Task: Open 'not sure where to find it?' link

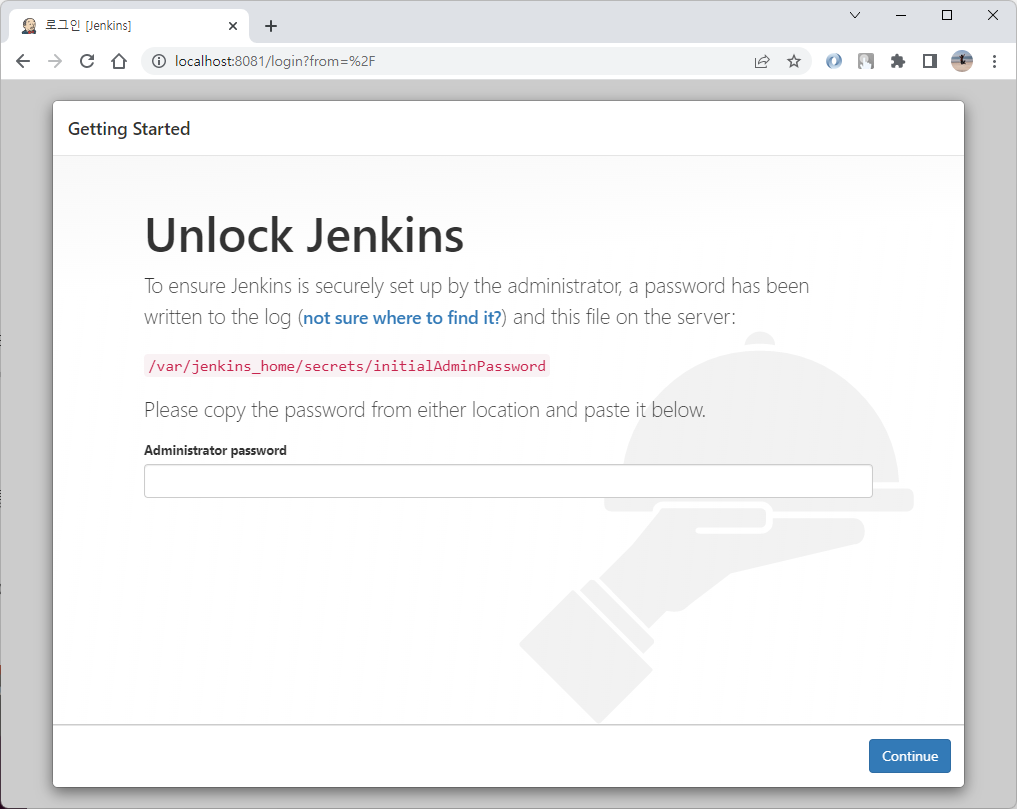Action: point(402,318)
